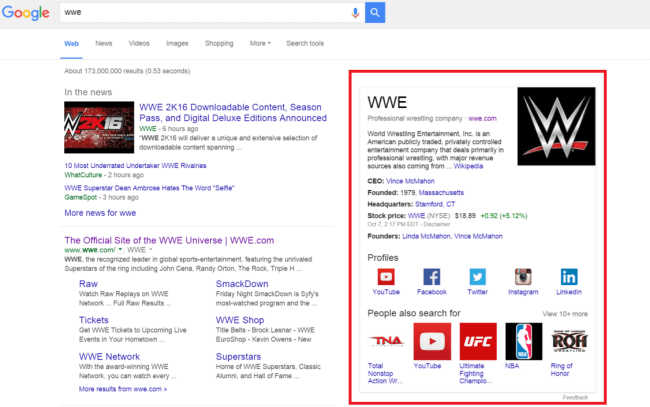The width and height of the screenshot is (650, 407).
Task: Click the More news for wwe link
Action: click(x=100, y=213)
